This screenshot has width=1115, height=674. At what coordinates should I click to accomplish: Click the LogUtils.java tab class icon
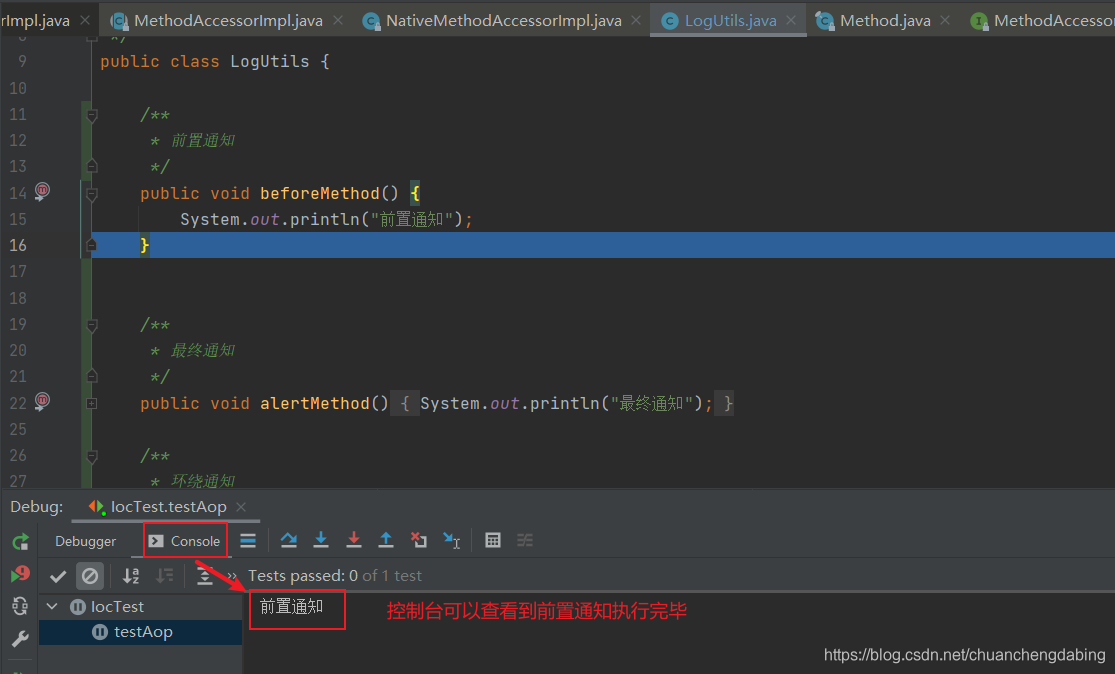[670, 21]
